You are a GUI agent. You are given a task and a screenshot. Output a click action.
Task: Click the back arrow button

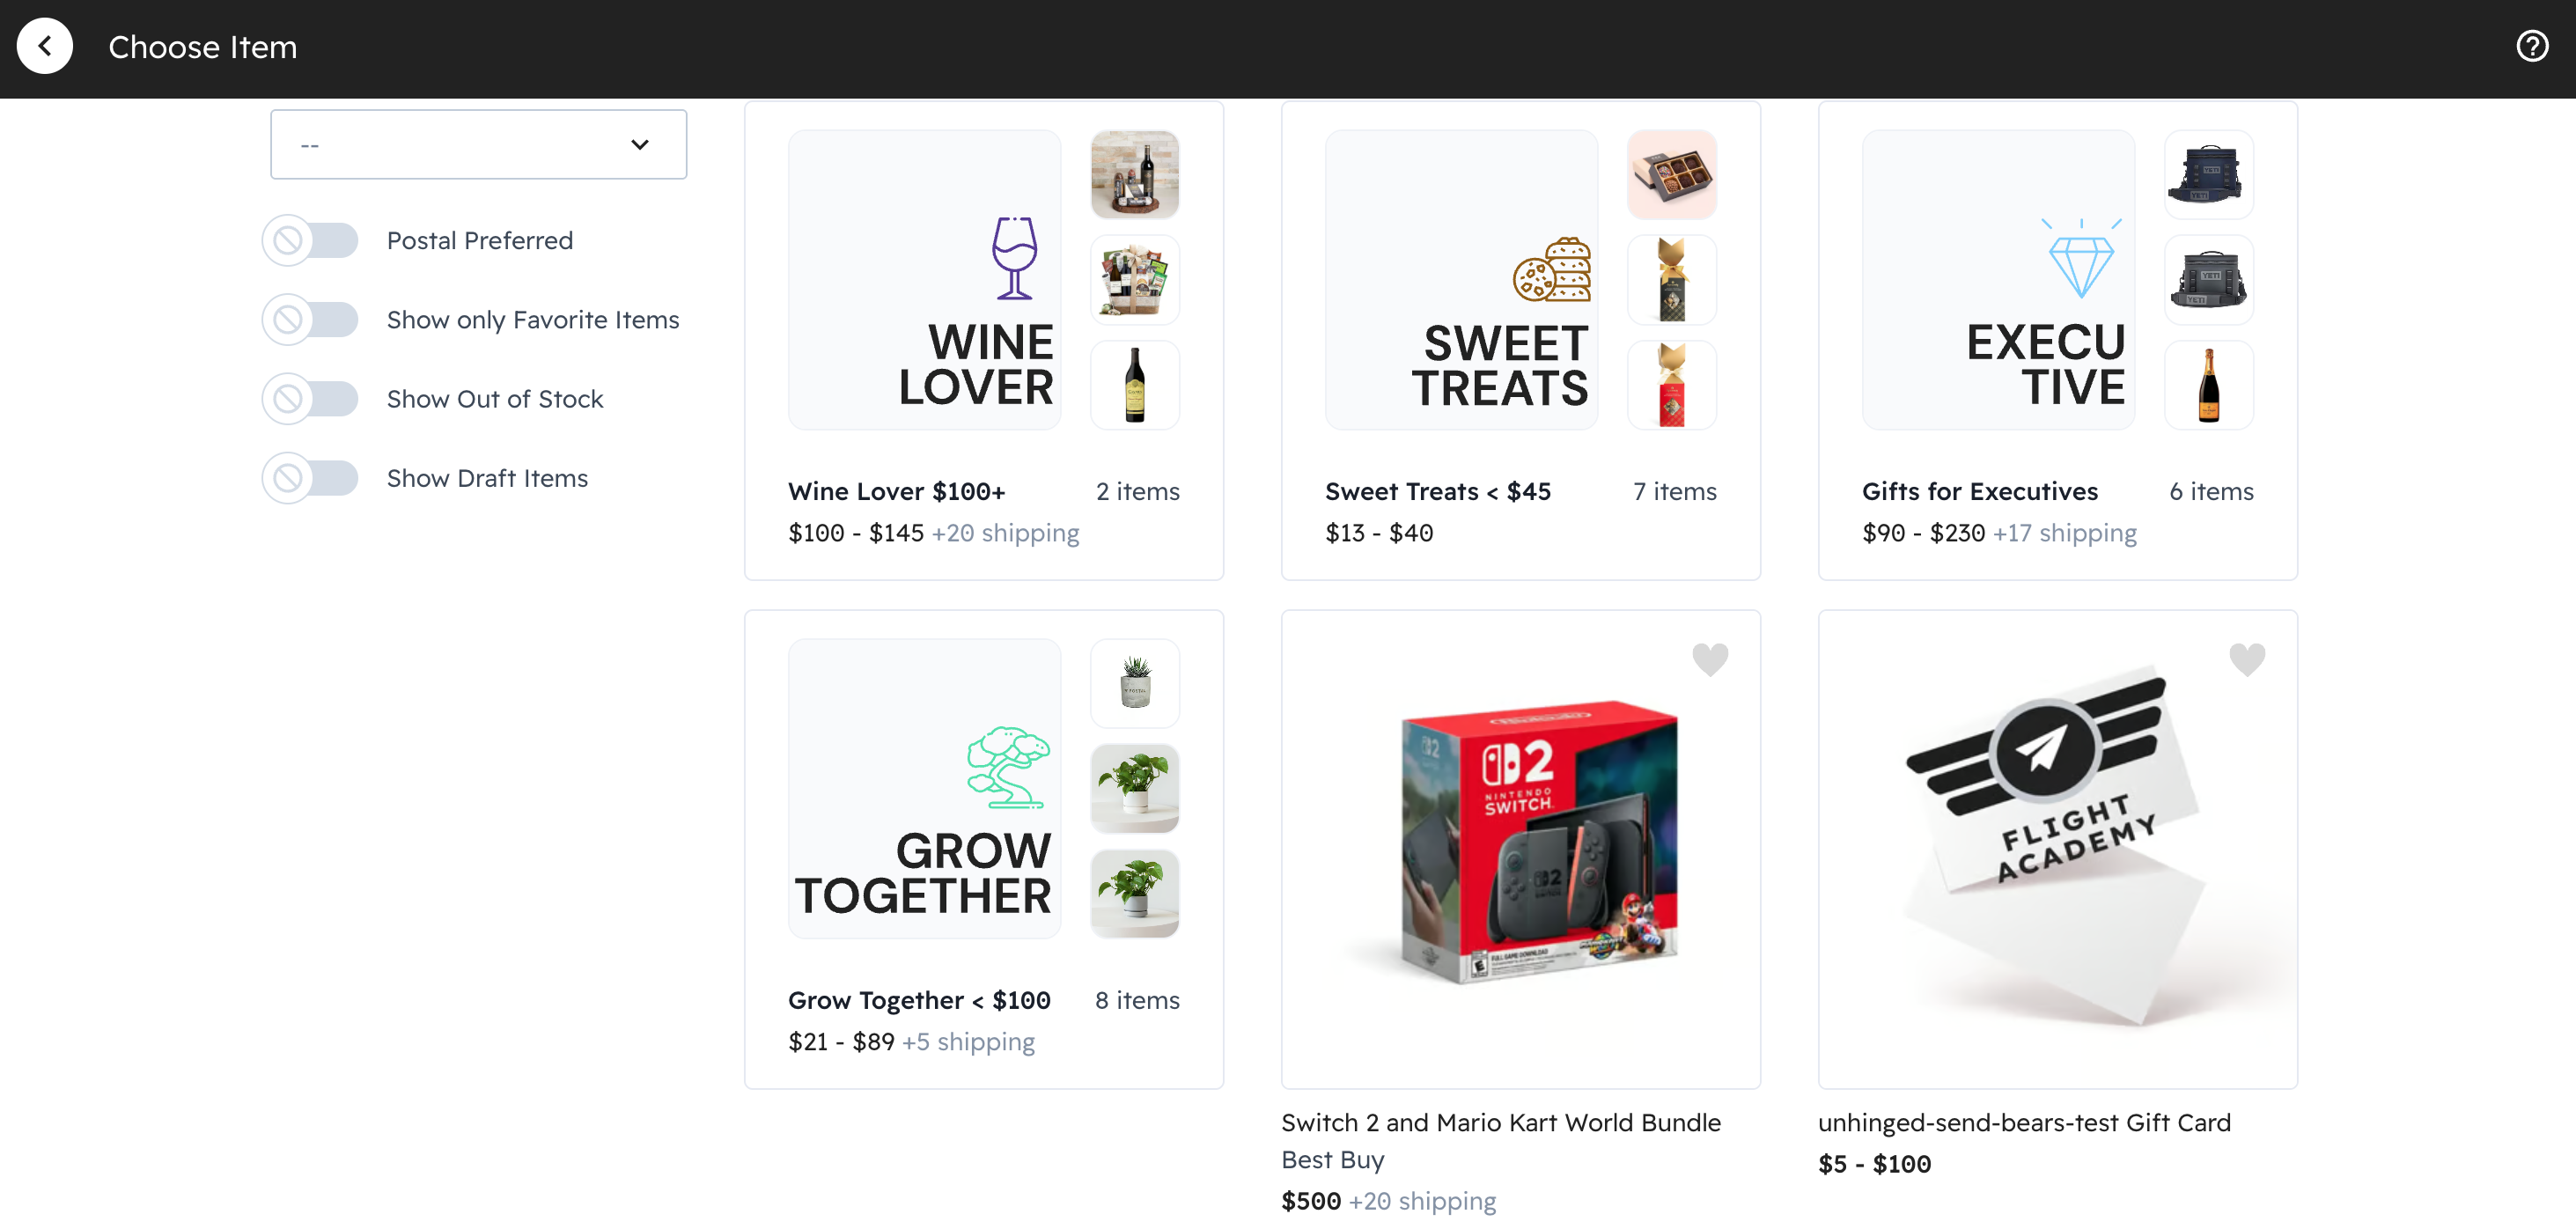point(45,46)
